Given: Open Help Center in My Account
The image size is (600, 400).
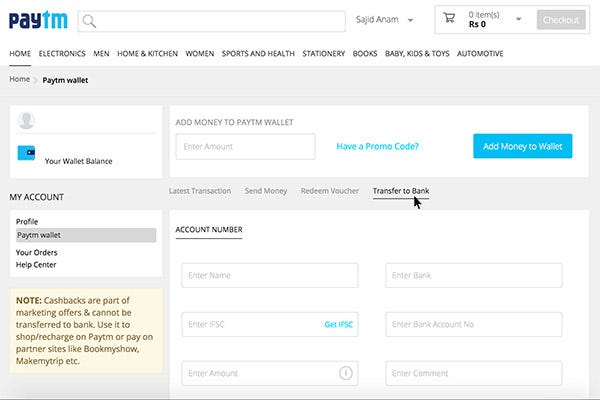Looking at the screenshot, I should pyautogui.click(x=36, y=265).
